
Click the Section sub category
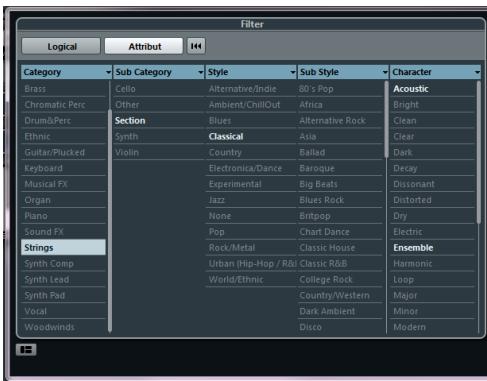click(159, 121)
